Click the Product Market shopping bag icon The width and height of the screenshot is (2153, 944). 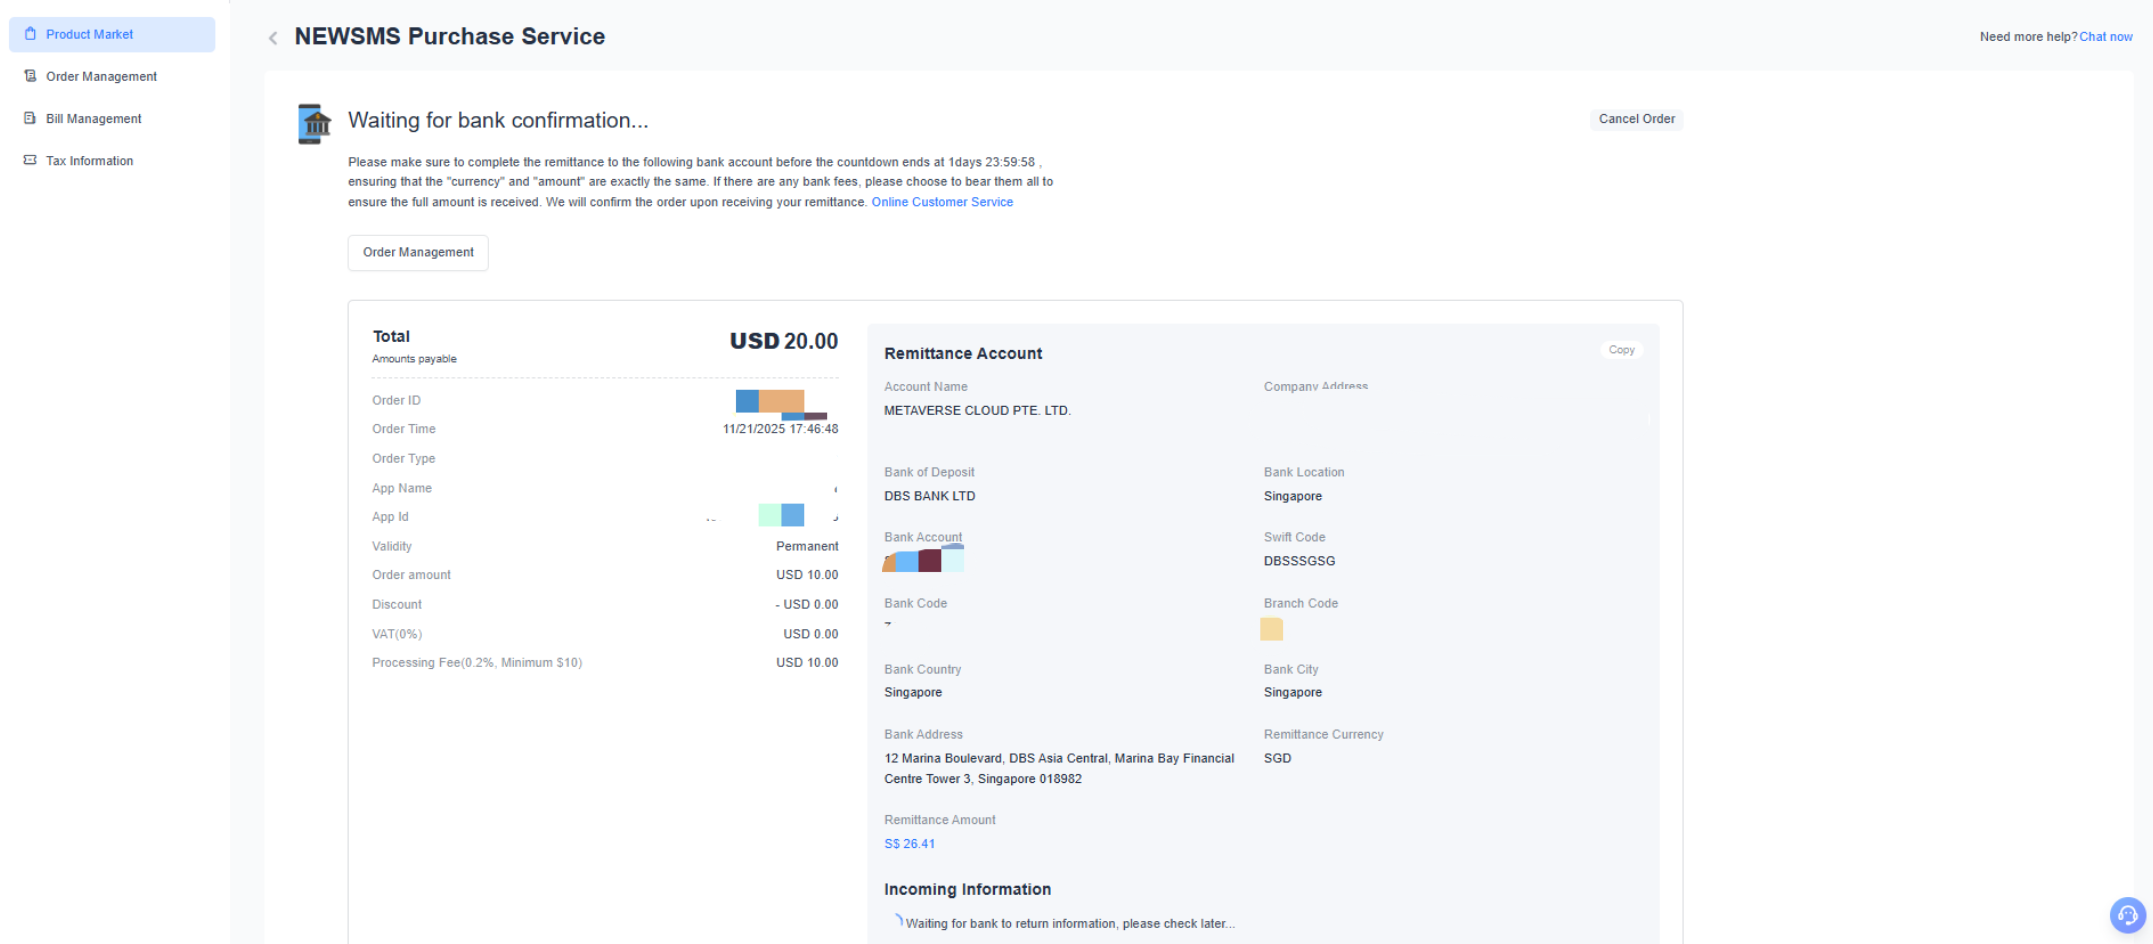[x=30, y=34]
